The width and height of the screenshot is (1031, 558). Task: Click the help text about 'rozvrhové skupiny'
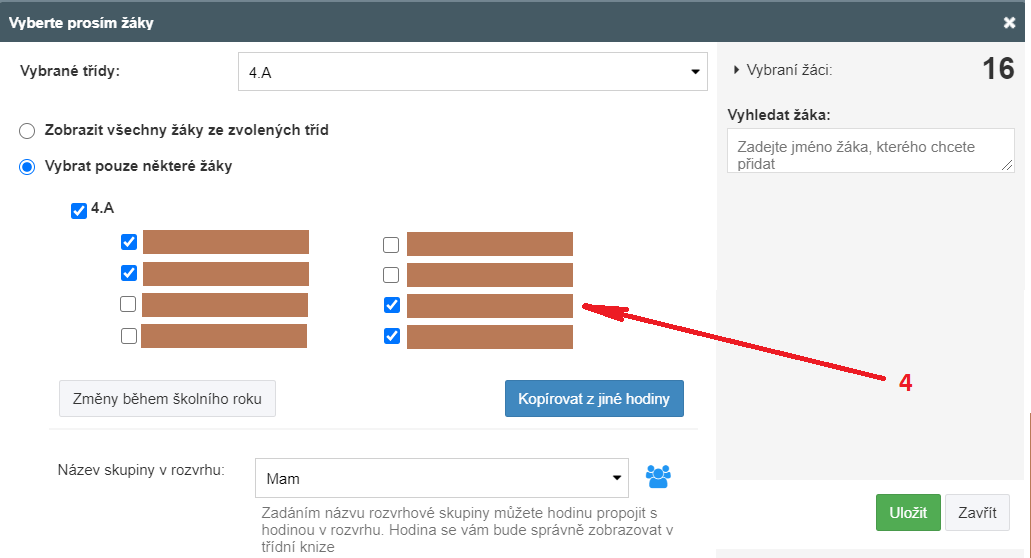467,530
